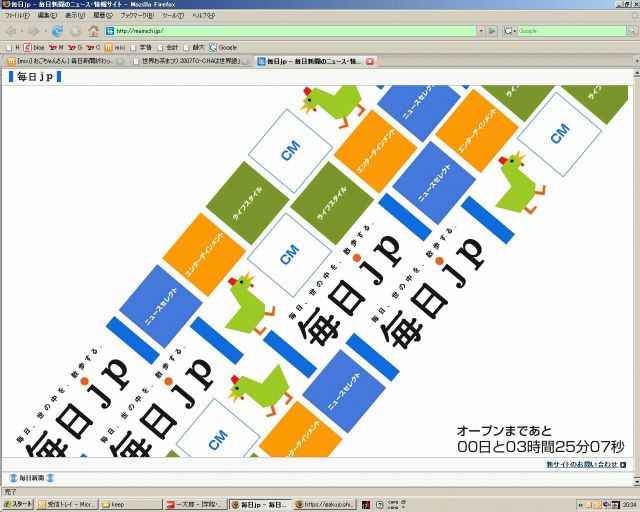
Task: Close the 世界お茶まつり tab
Action: [245, 61]
